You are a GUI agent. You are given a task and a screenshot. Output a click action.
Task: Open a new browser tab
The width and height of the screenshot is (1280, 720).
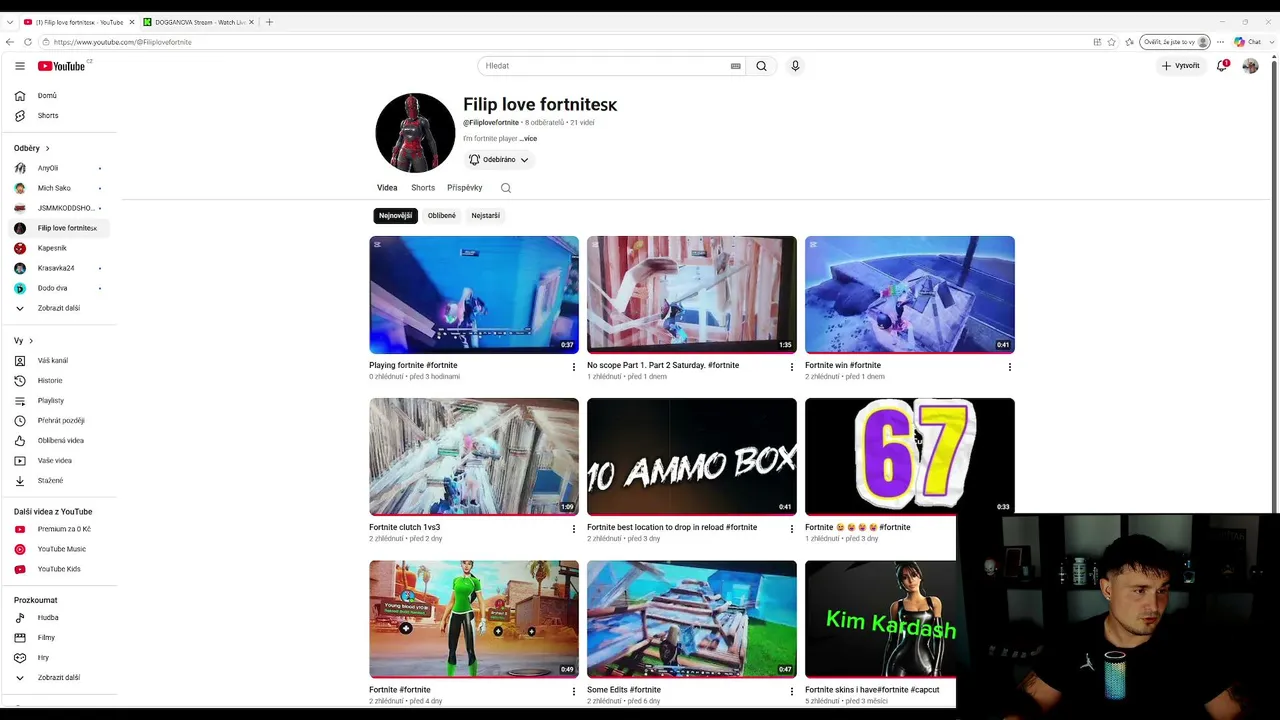[269, 22]
